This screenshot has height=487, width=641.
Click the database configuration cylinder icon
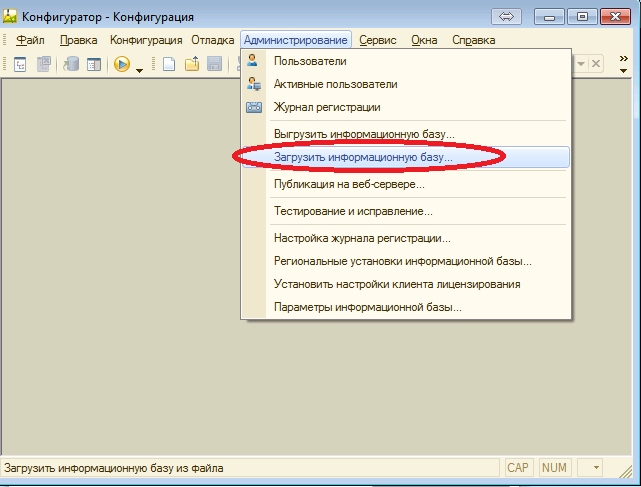(72, 64)
